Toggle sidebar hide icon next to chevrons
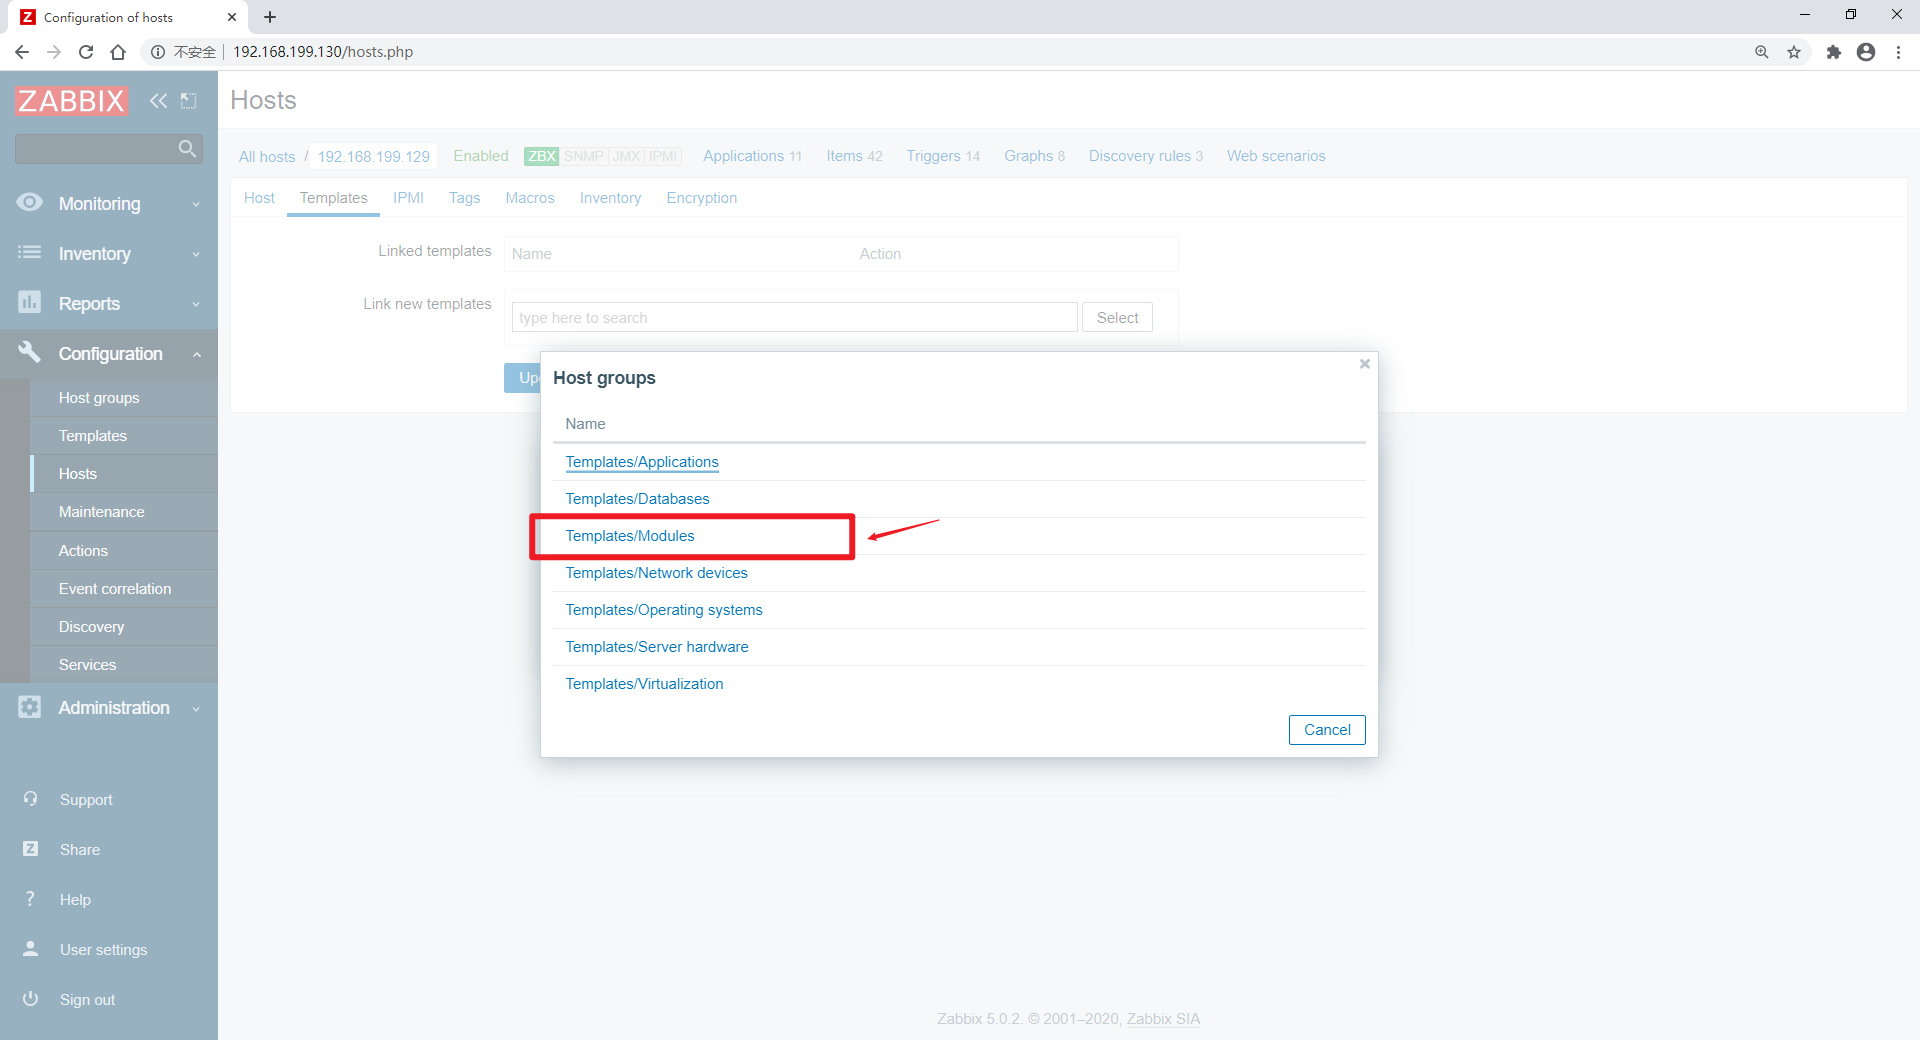Screen dimensions: 1920x1040 coord(188,100)
